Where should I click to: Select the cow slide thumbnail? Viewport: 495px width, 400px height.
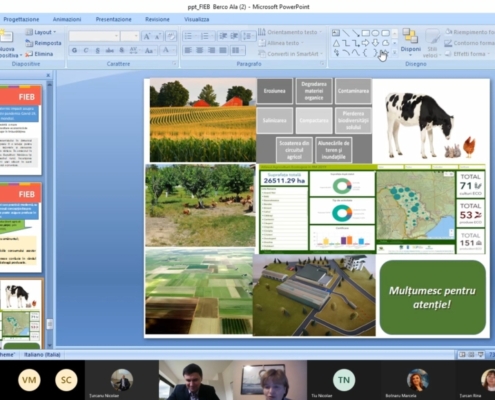[x=21, y=313]
